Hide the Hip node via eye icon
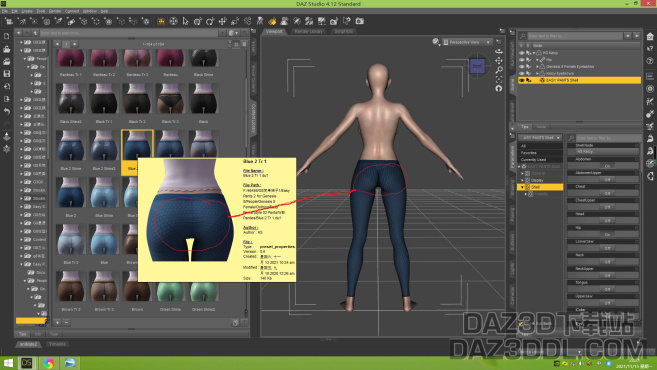Viewport: 657px width, 370px height. [x=522, y=60]
